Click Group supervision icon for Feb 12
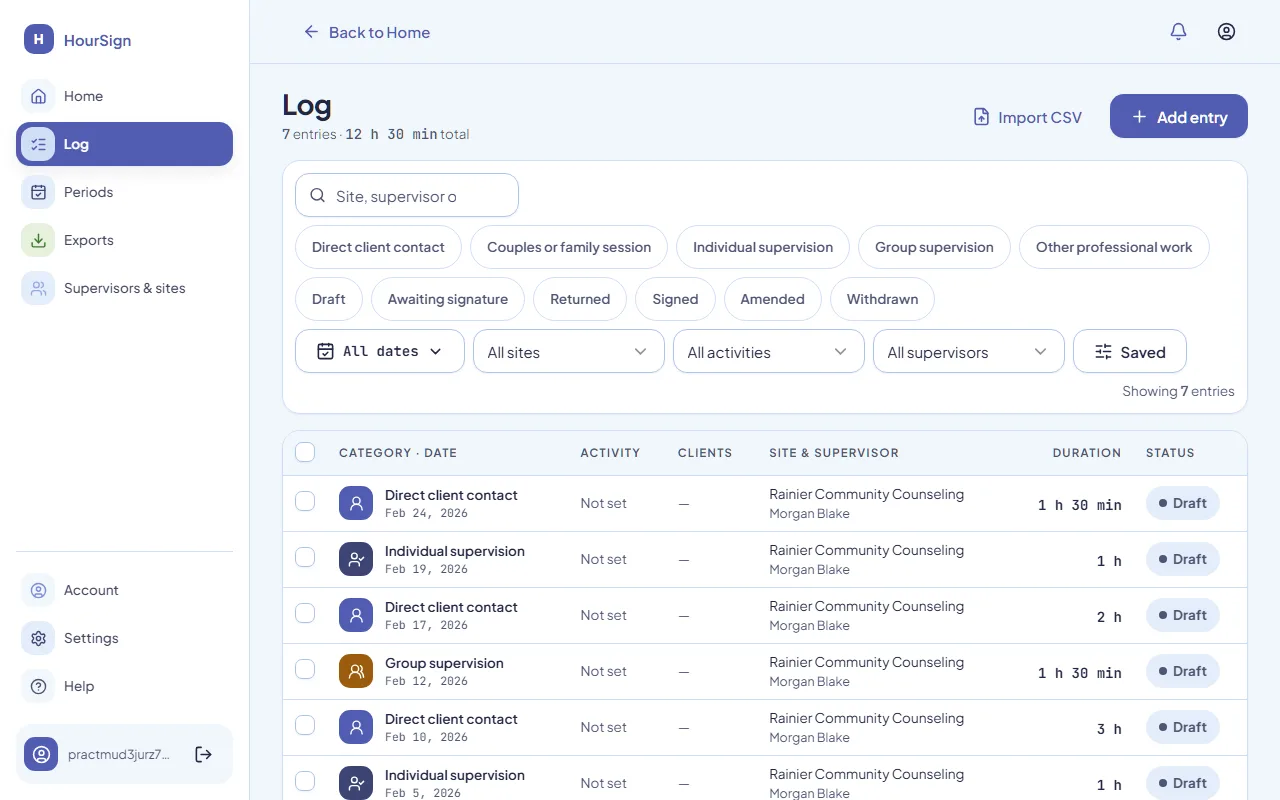 pos(356,671)
